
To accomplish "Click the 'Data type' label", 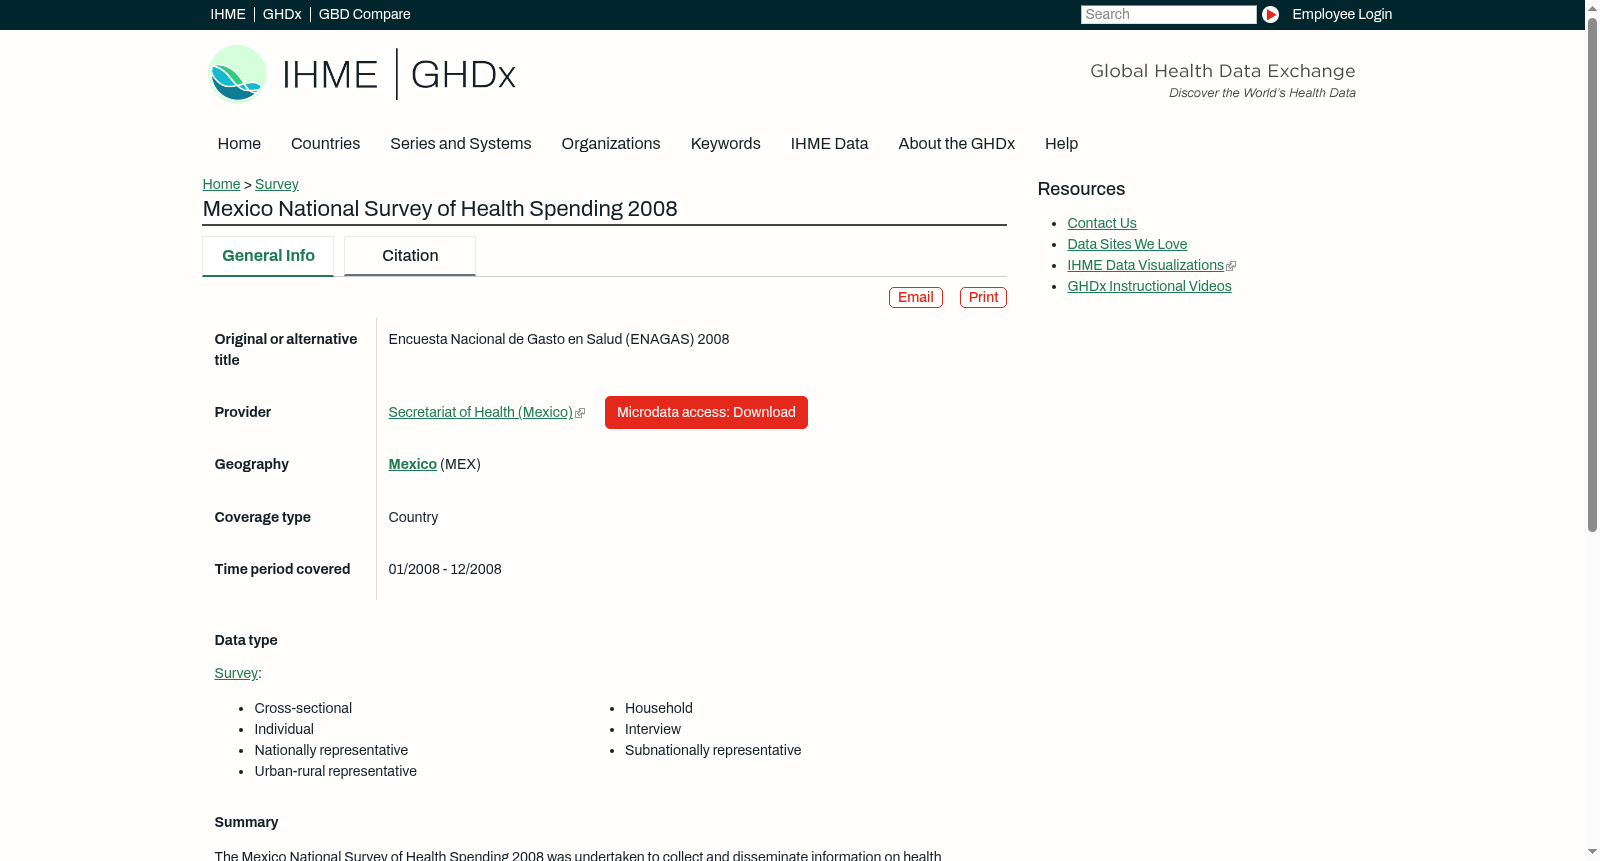I will (x=246, y=640).
